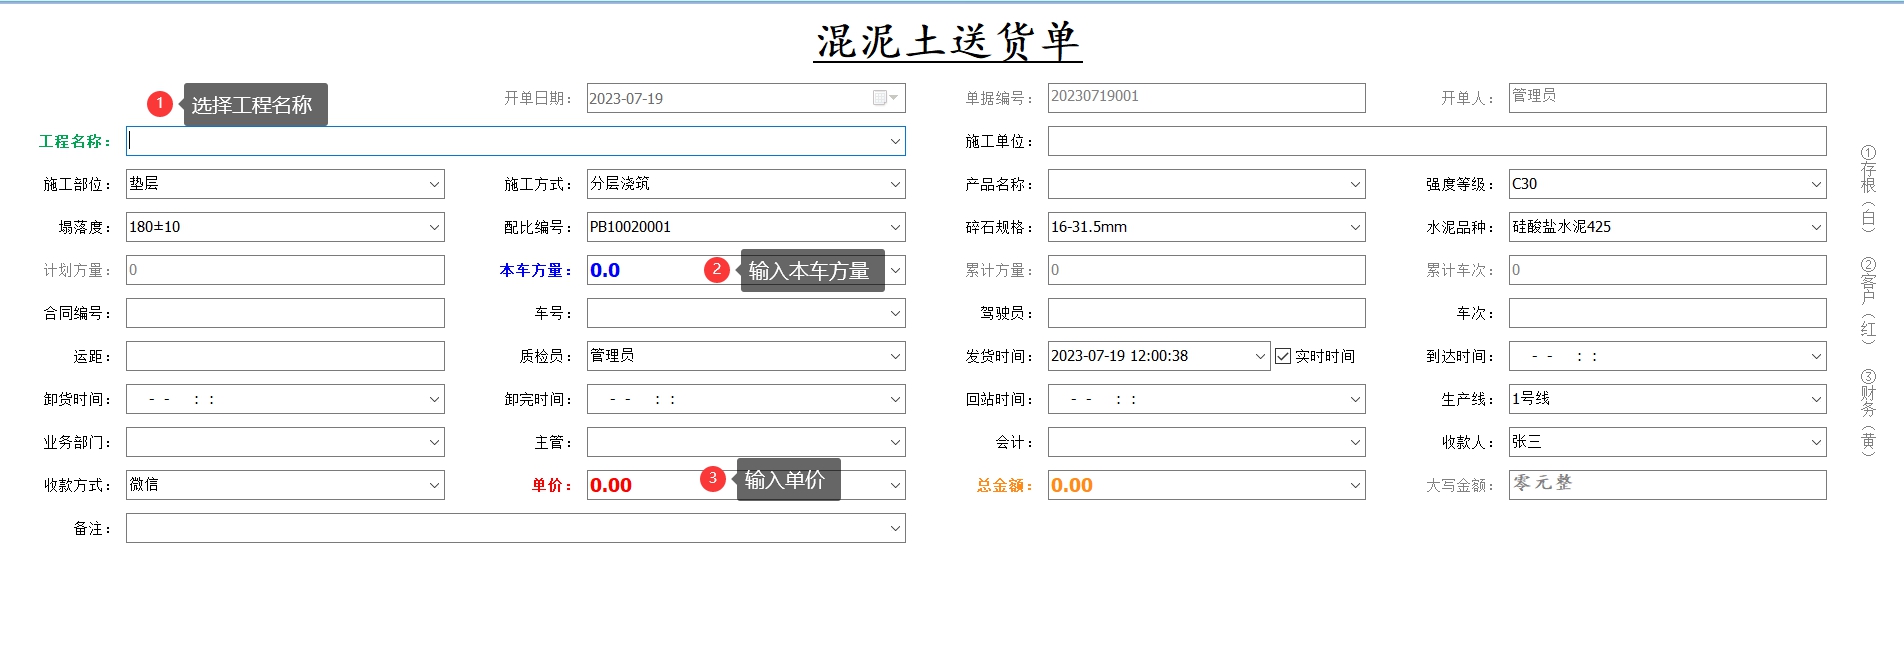
Task: Switch to the ③财务(黄) copy tab
Action: 1868,412
